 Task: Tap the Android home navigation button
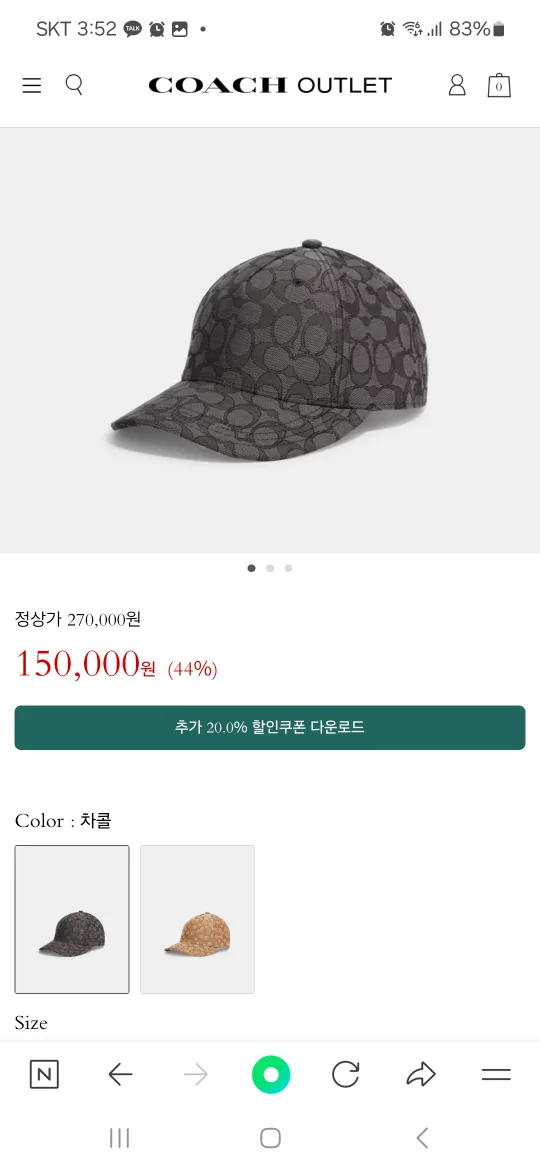270,1138
